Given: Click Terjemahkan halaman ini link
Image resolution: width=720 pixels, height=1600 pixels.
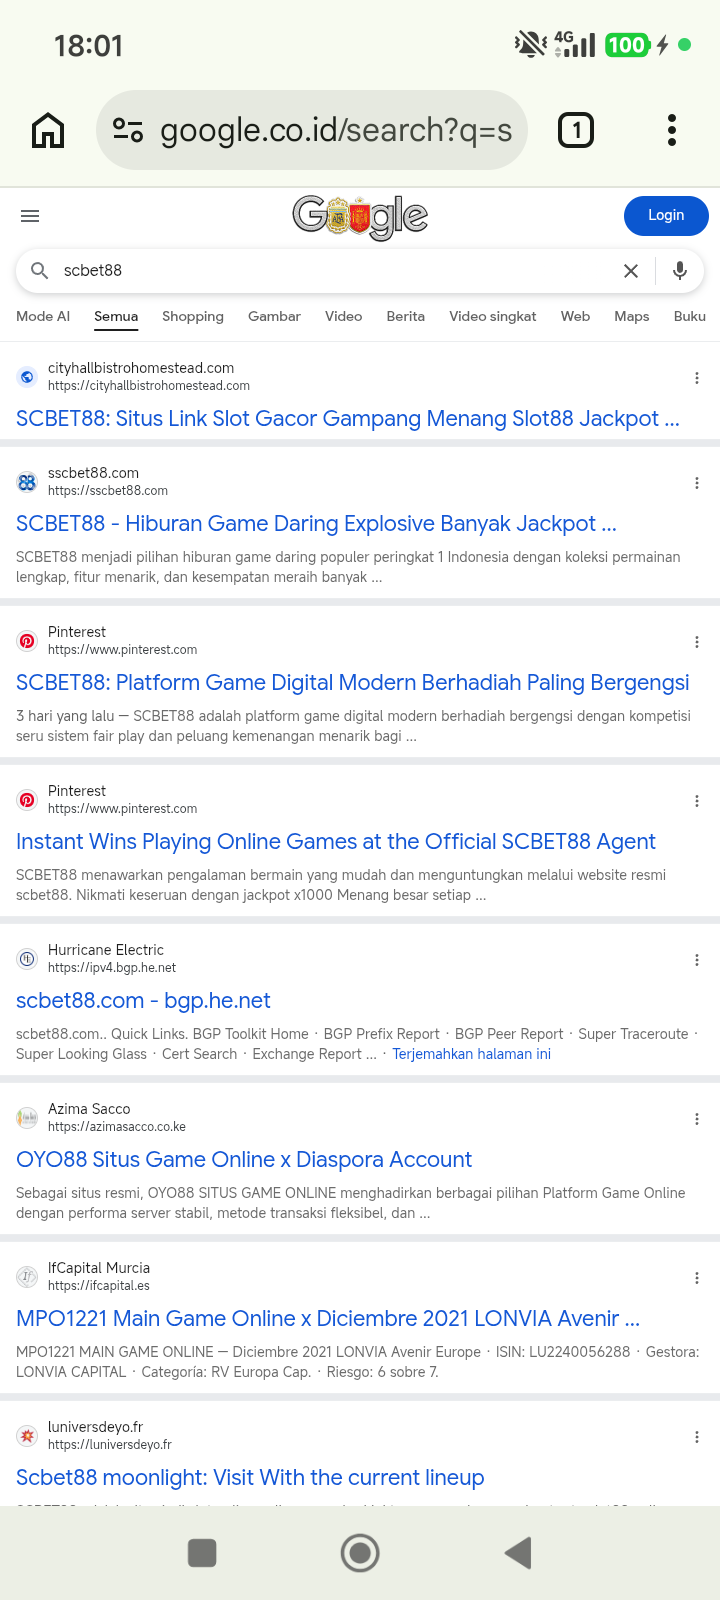Looking at the screenshot, I should tap(472, 1054).
